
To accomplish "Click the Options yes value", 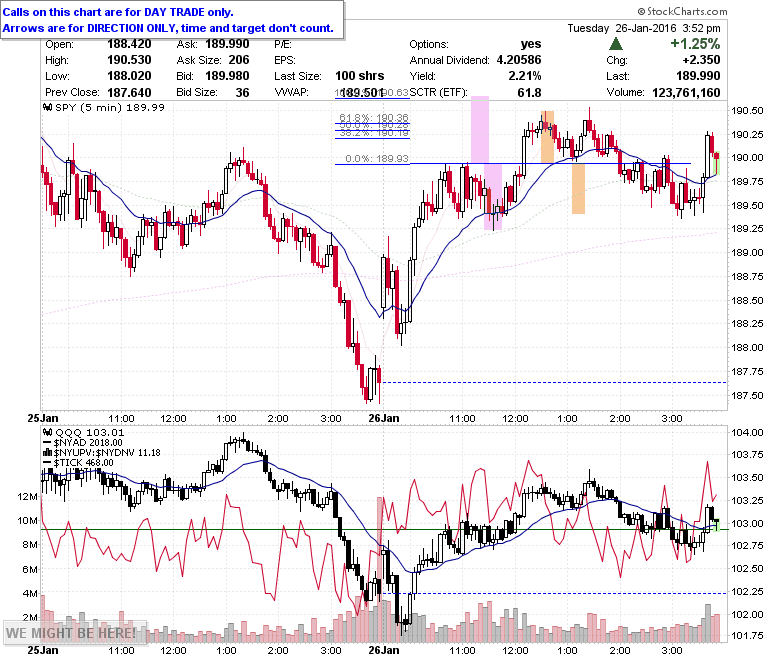I will click(531, 44).
